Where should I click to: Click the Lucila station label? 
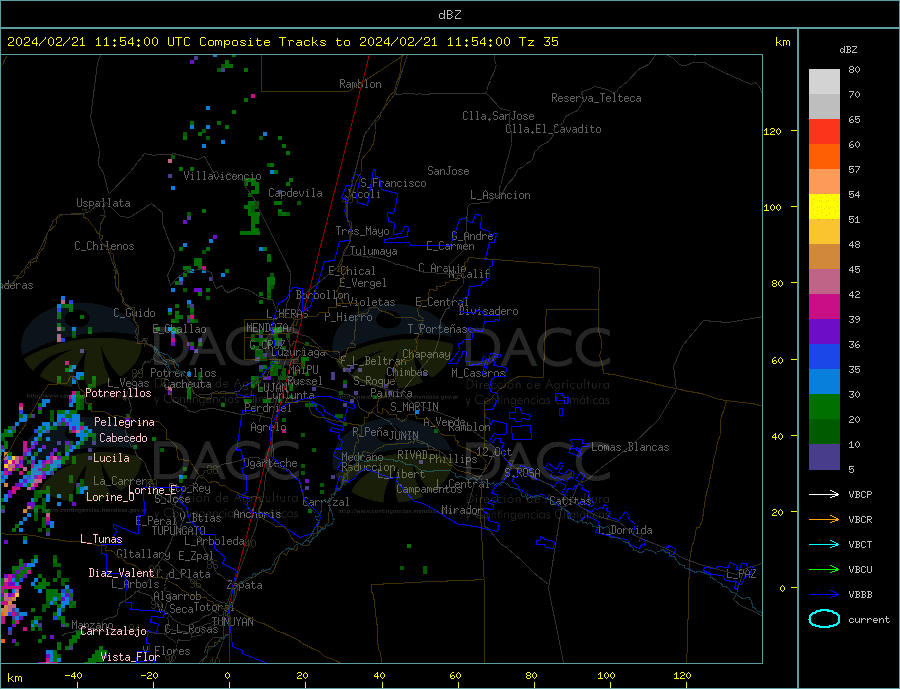(111, 458)
